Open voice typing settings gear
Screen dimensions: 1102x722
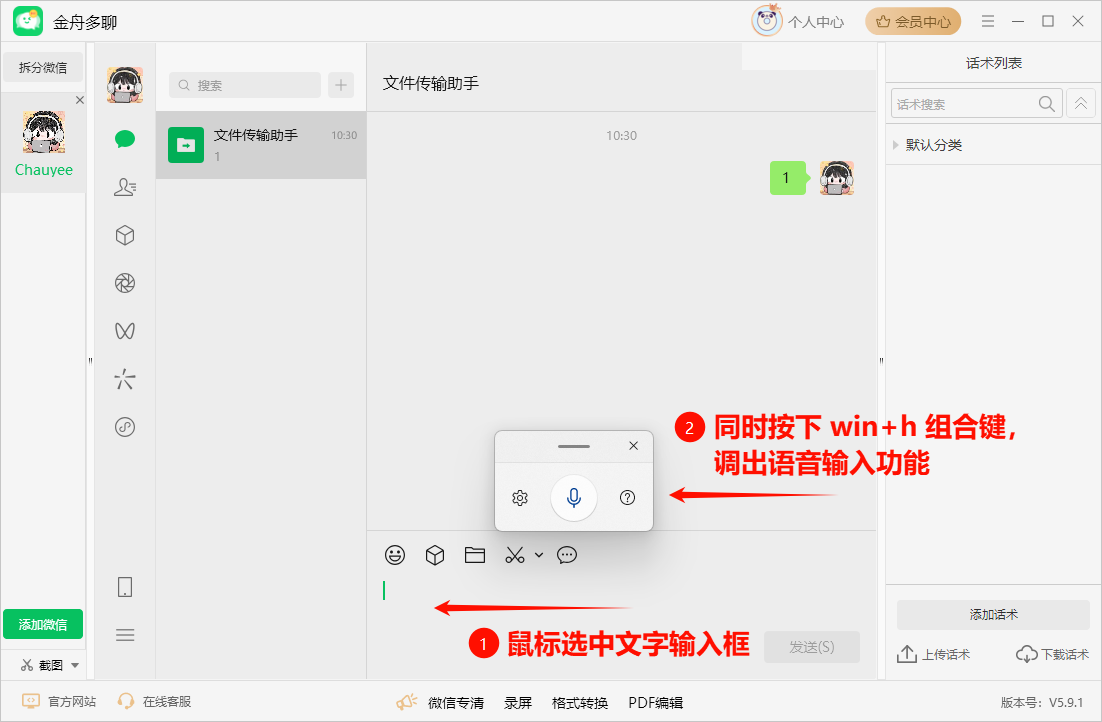pos(520,498)
